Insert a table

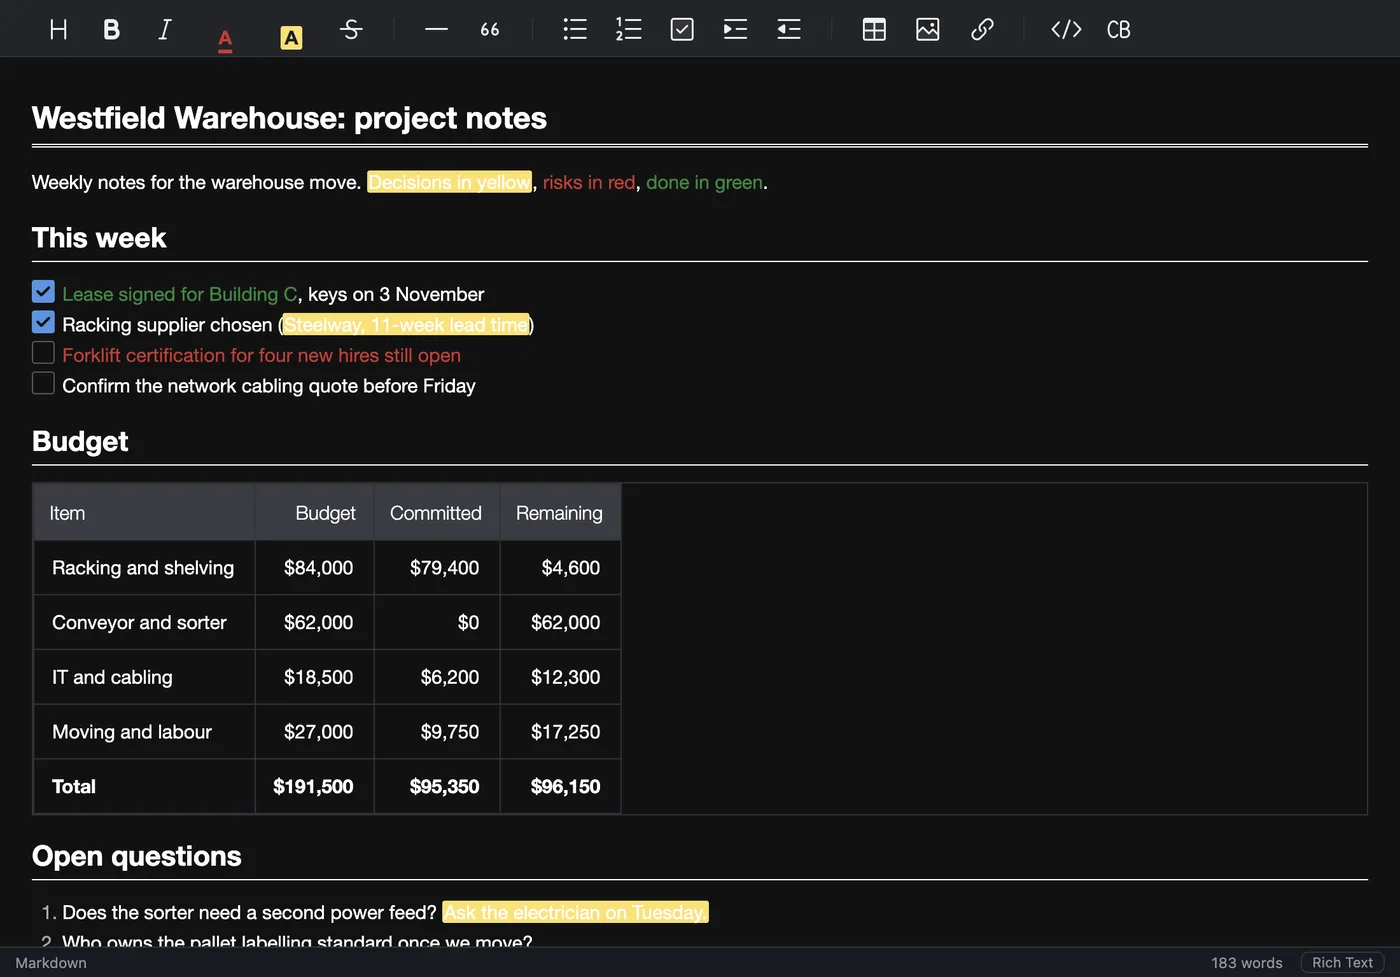click(x=874, y=29)
